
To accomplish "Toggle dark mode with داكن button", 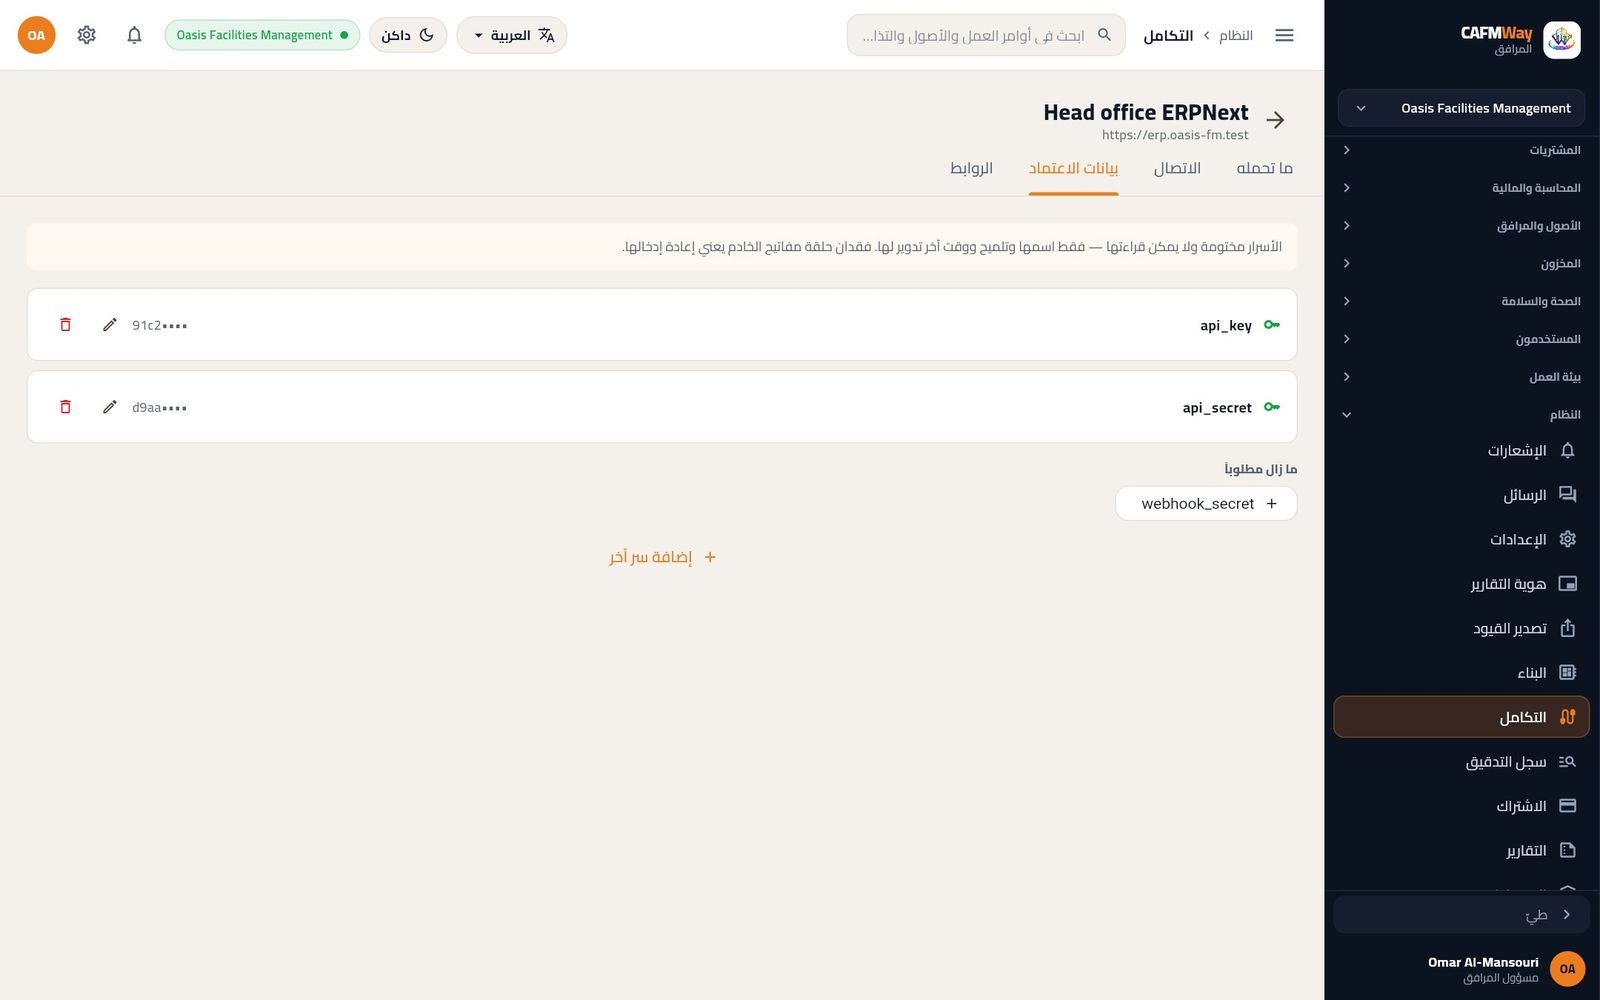I will [408, 35].
